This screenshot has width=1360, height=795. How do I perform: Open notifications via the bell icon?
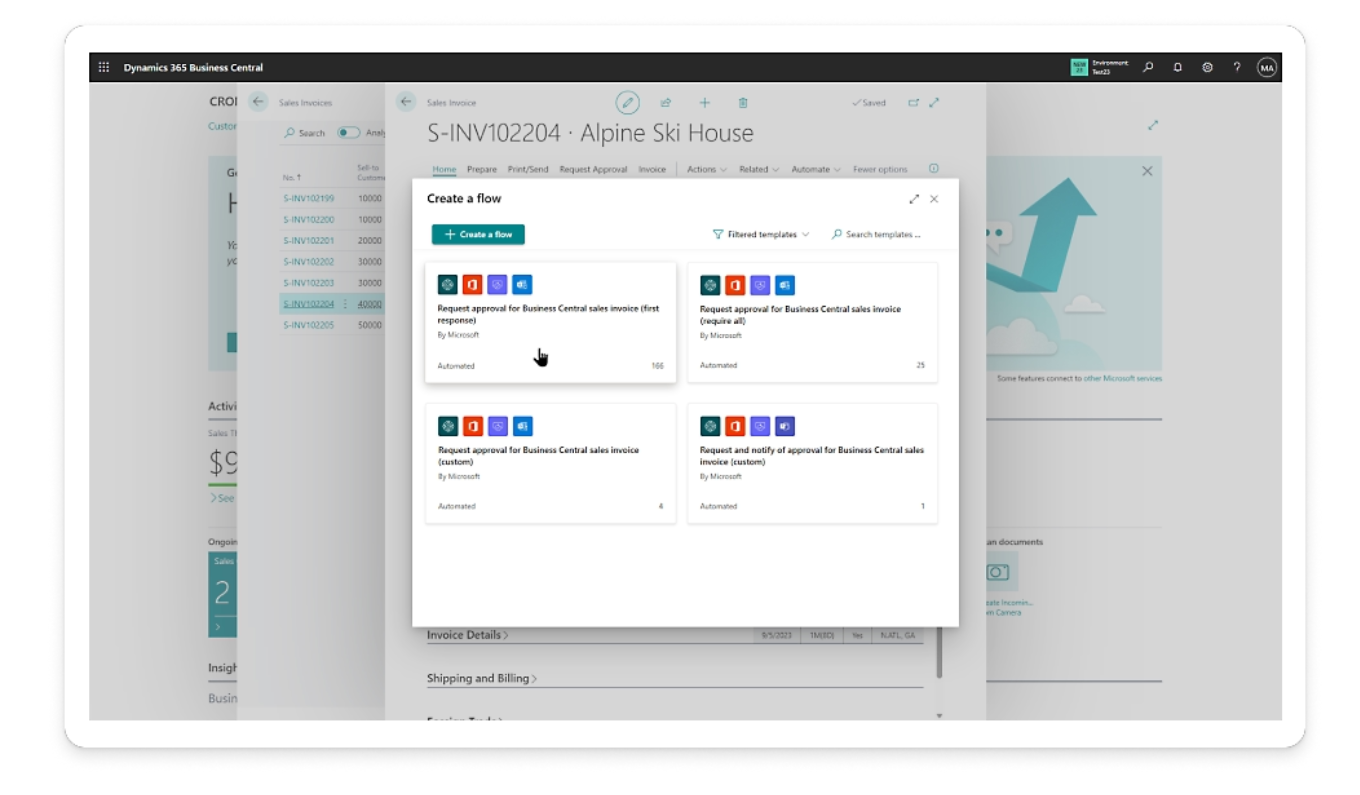pos(1178,67)
